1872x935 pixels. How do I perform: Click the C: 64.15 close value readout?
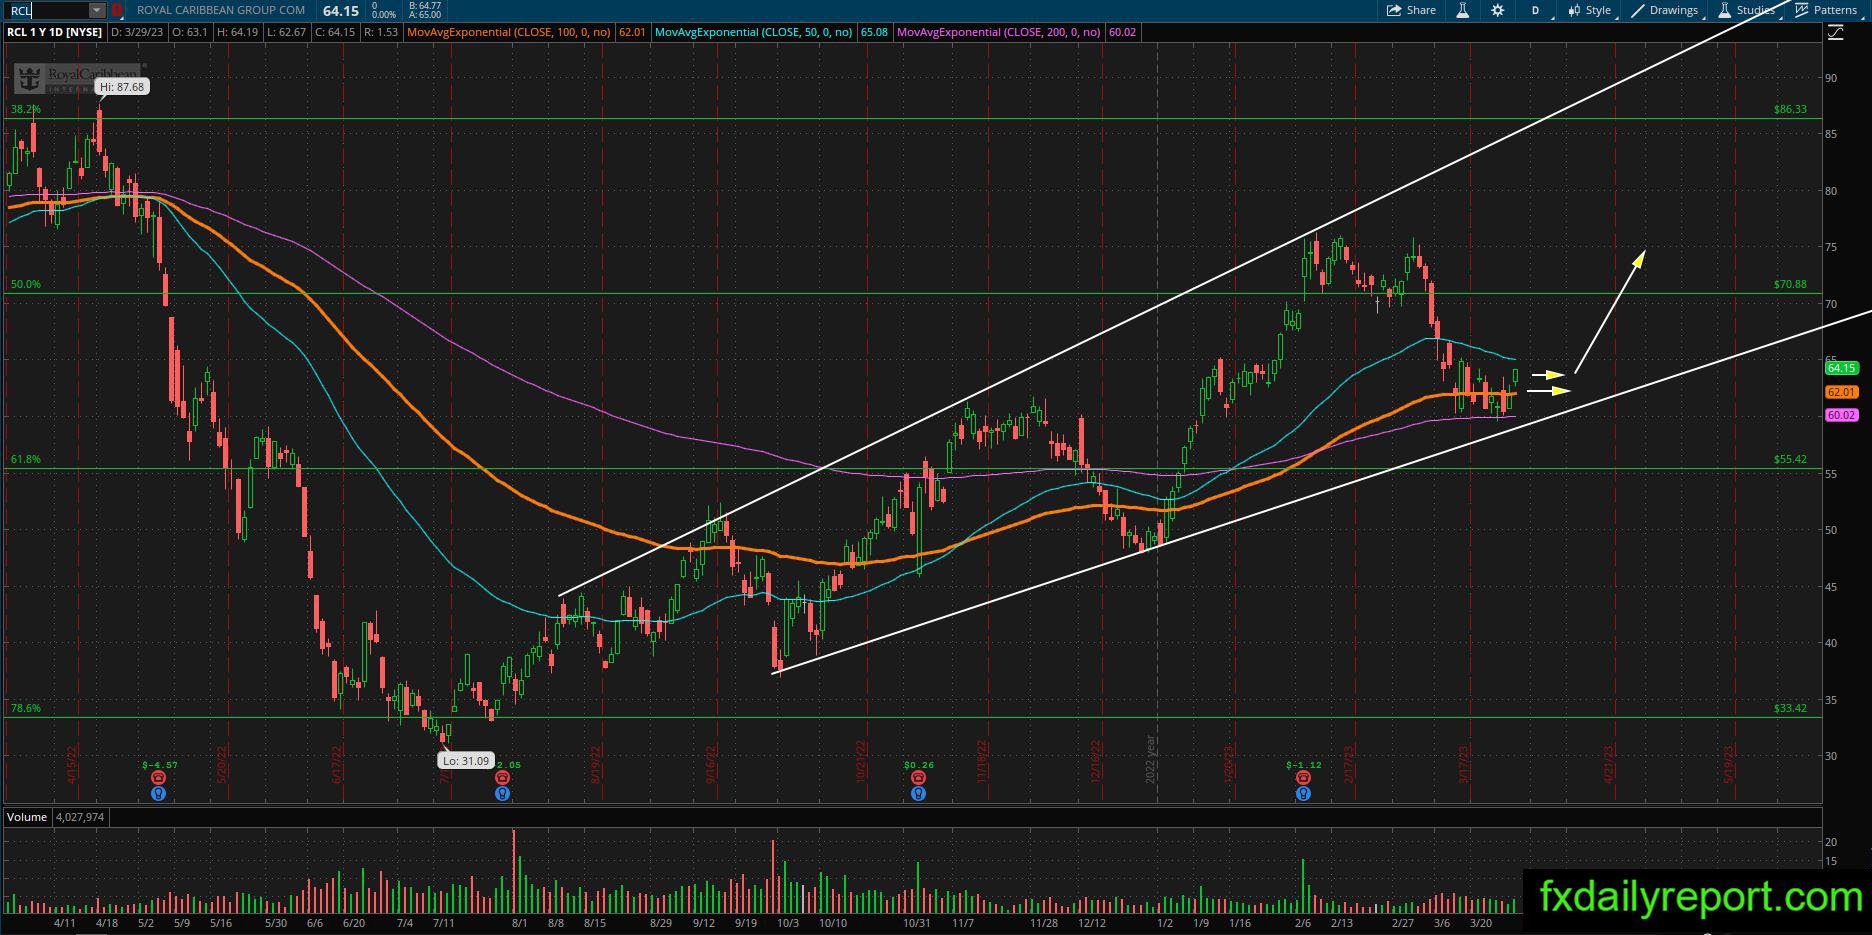pos(335,32)
